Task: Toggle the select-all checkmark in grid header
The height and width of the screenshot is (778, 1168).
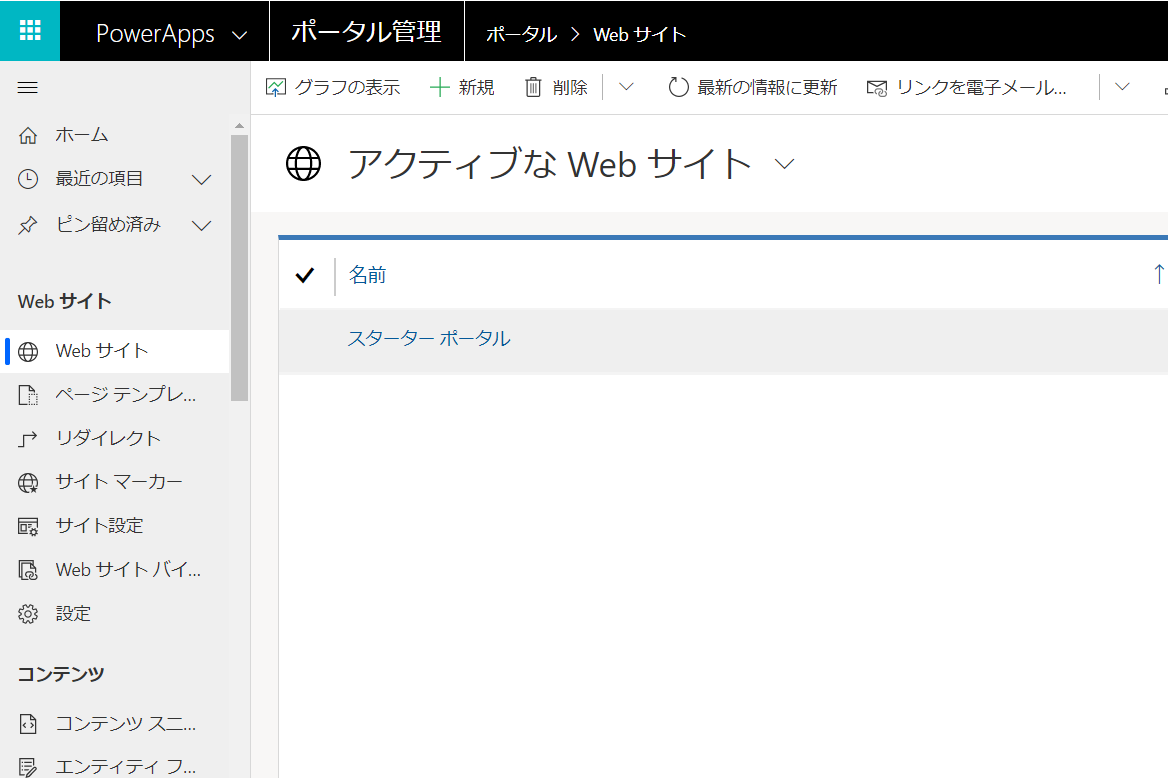Action: [x=305, y=275]
